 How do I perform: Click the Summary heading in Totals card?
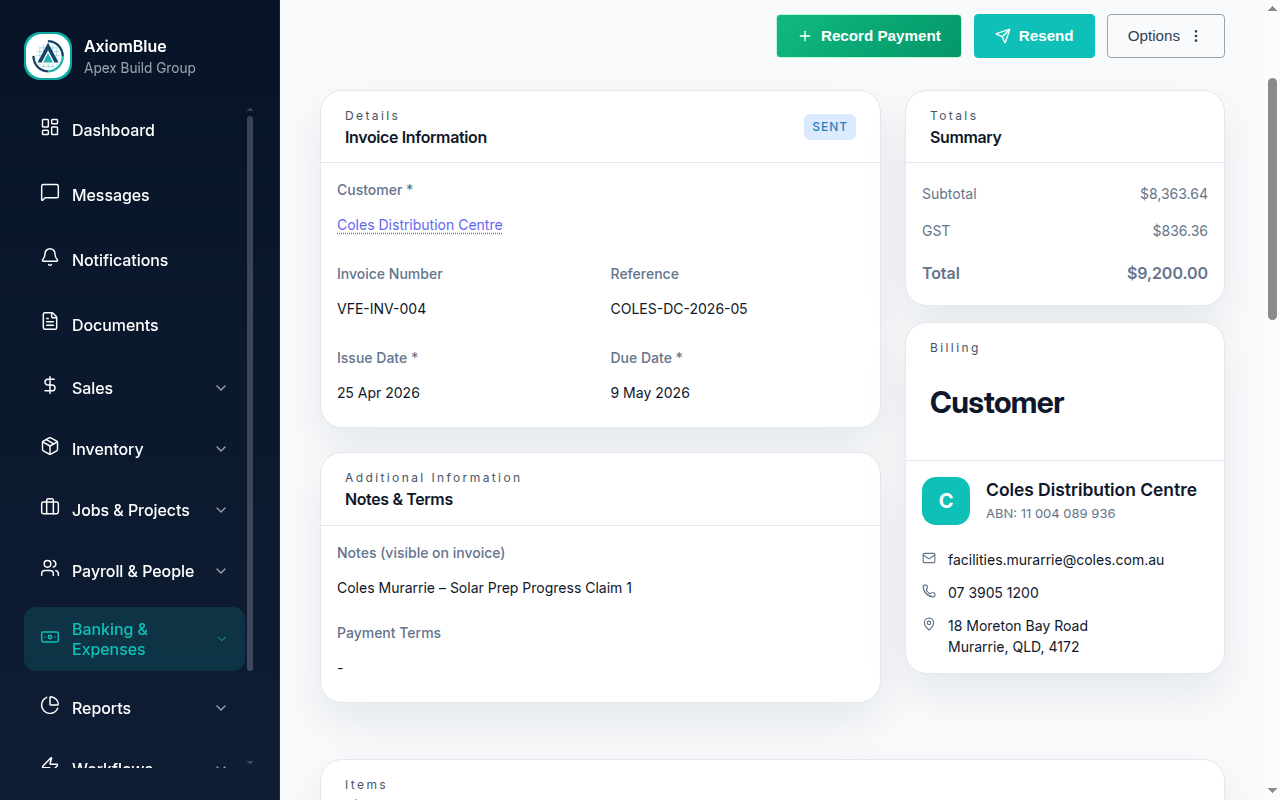(x=966, y=138)
